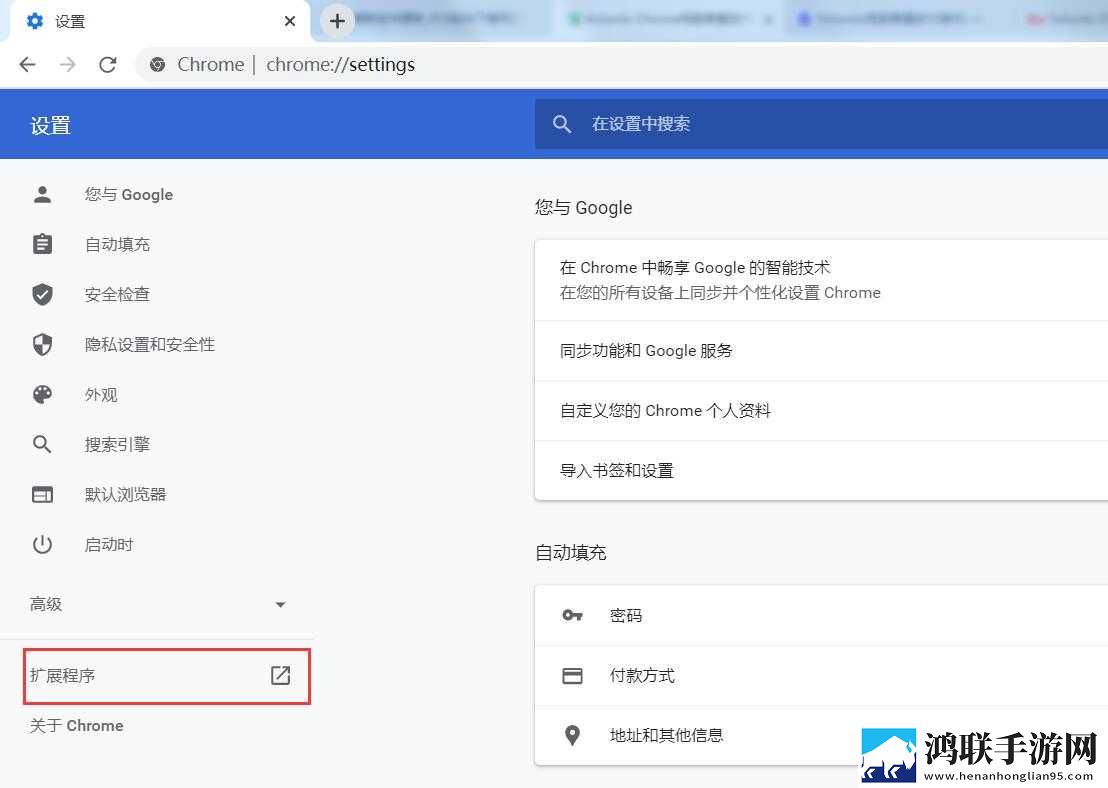Click the 在设置中搜索 search field
The height and width of the screenshot is (788, 1108).
(x=821, y=124)
